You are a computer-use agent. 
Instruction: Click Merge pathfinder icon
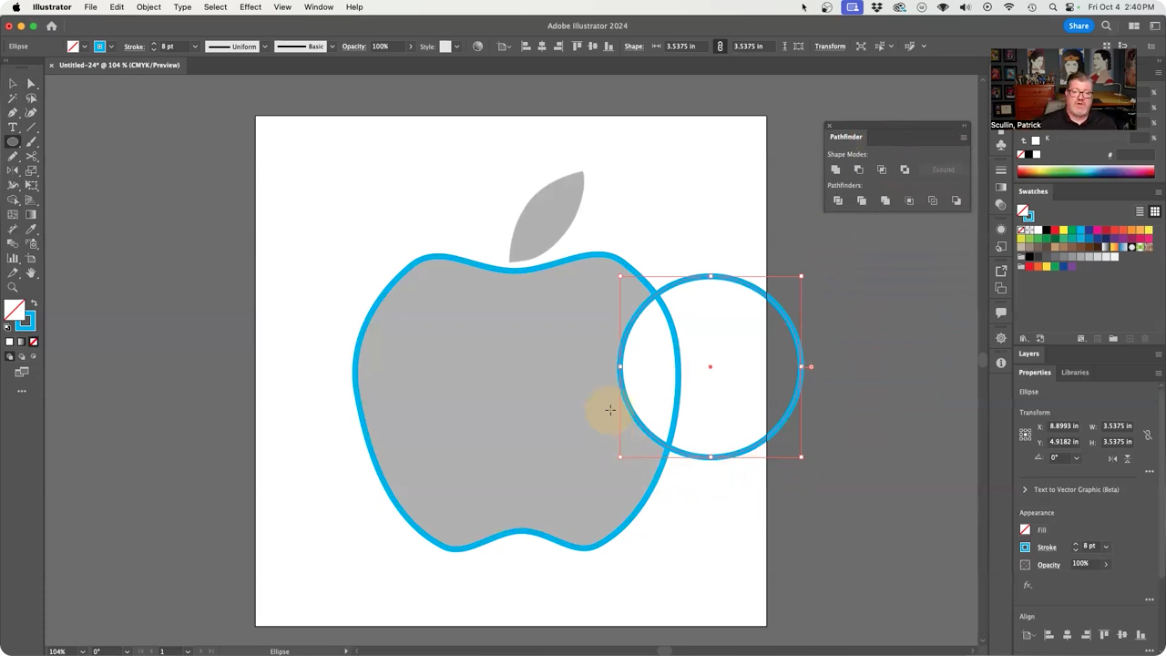[885, 201]
